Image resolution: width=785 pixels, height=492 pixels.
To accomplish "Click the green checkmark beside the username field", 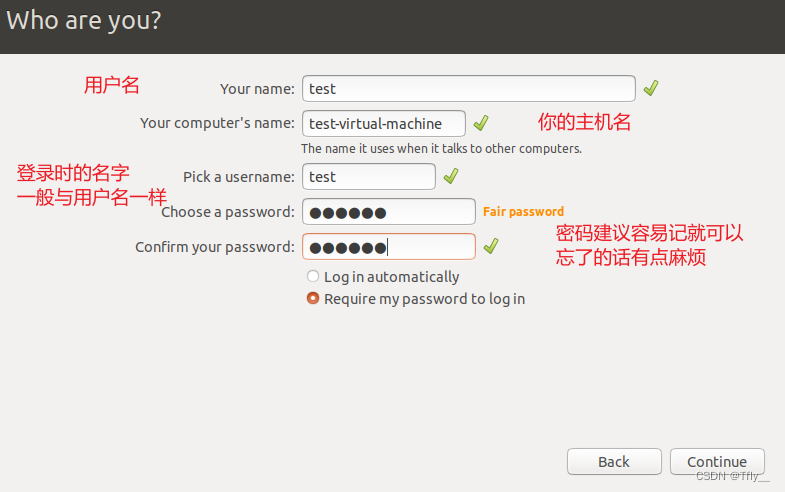I will [451, 176].
